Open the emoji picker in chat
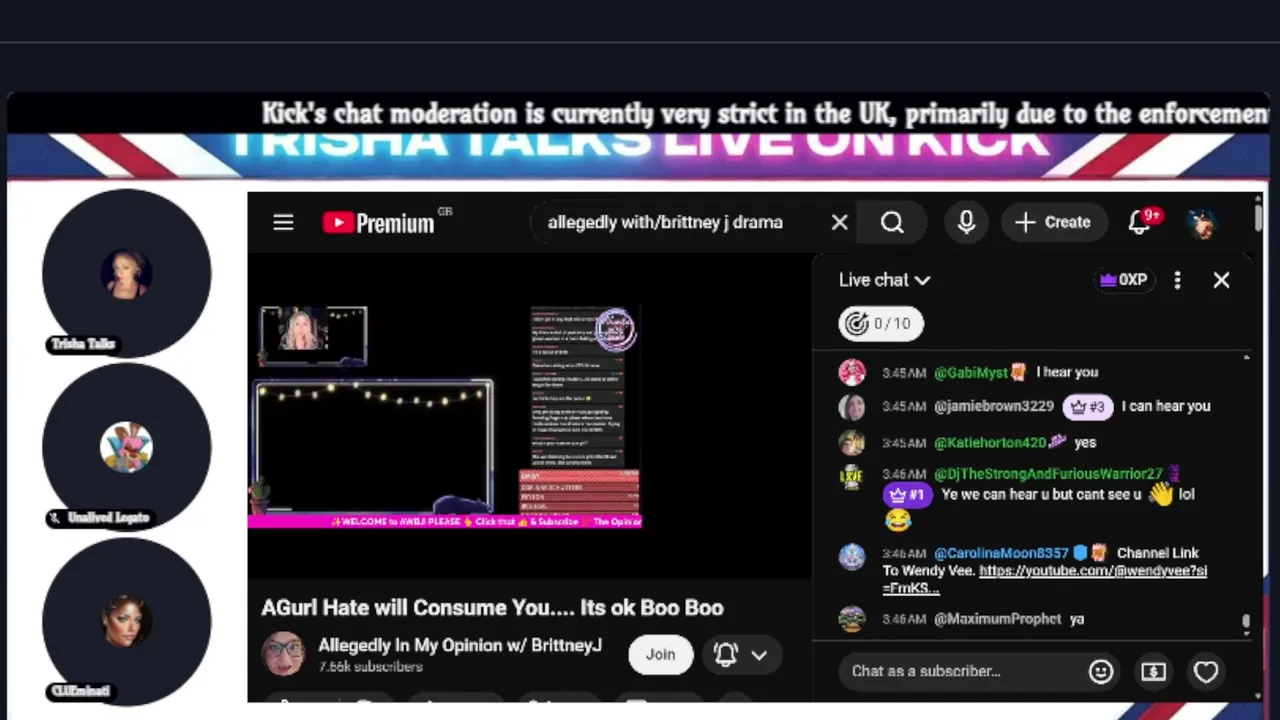This screenshot has height=720, width=1280. pos(1101,672)
